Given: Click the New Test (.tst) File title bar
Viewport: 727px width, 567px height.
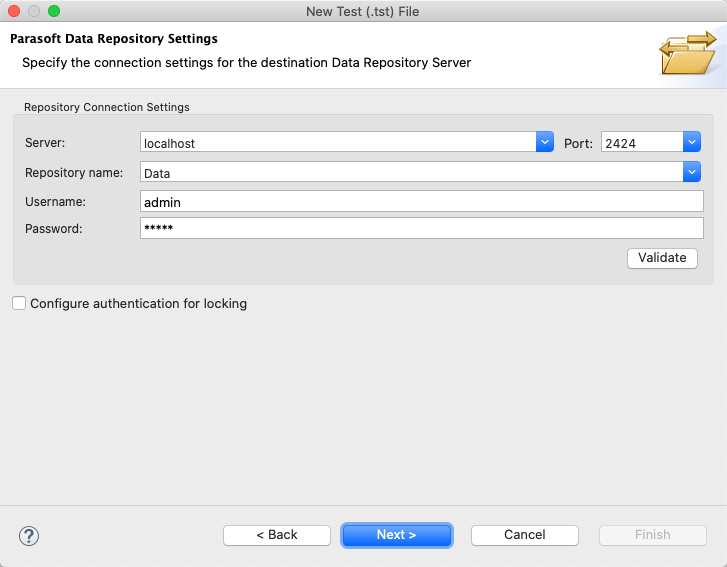Looking at the screenshot, I should [363, 11].
